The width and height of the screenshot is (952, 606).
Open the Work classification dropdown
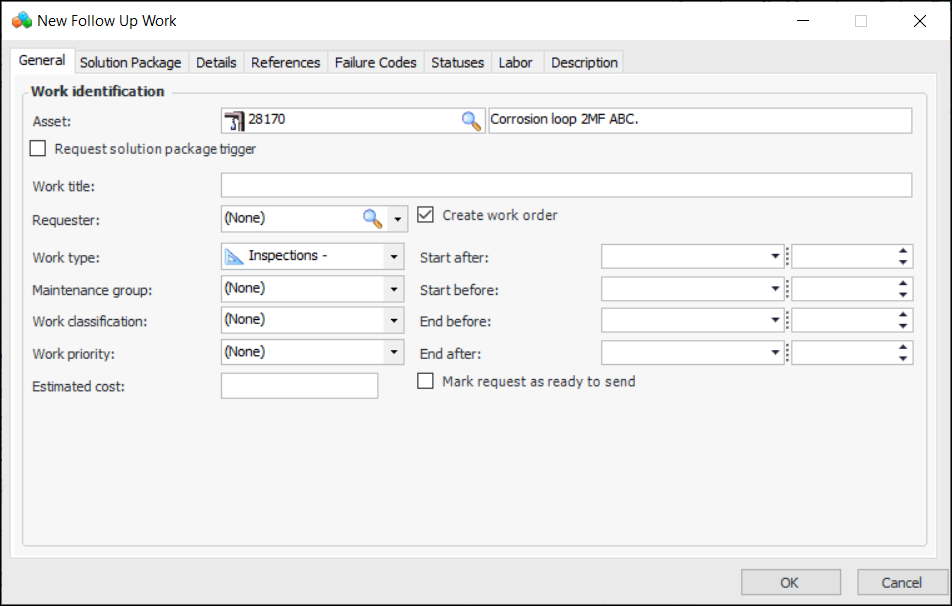click(394, 321)
